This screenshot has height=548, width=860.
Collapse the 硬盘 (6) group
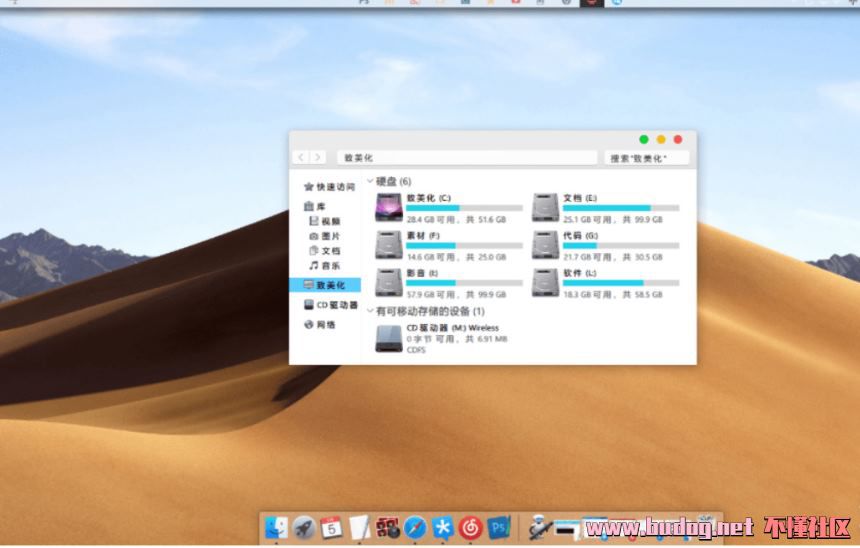click(x=370, y=182)
